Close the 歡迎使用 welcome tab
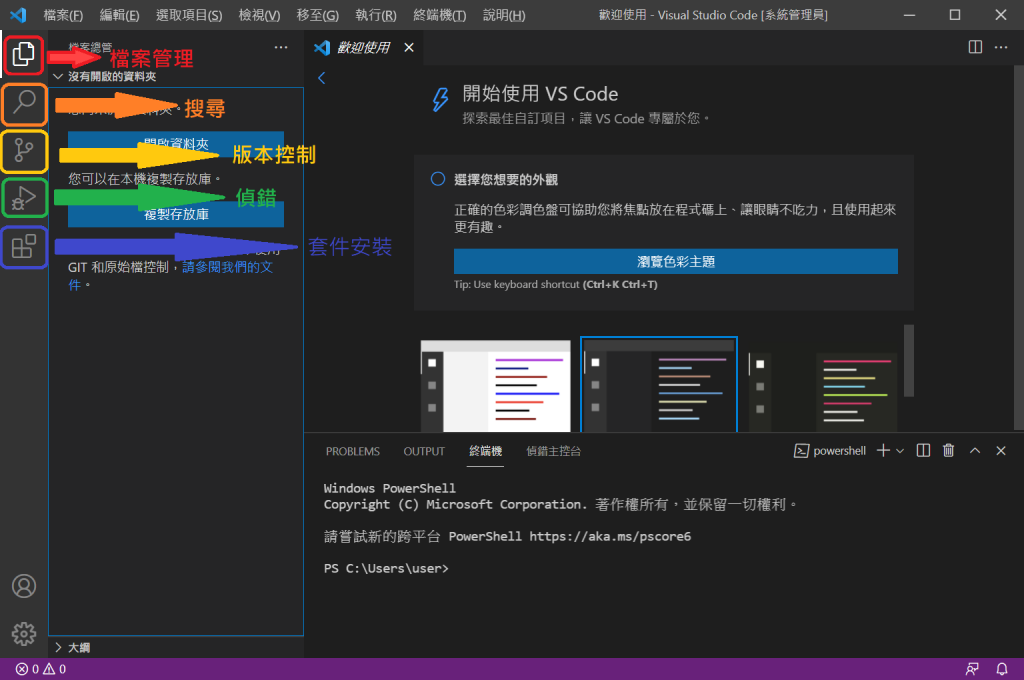The height and width of the screenshot is (680, 1024). pos(409,47)
